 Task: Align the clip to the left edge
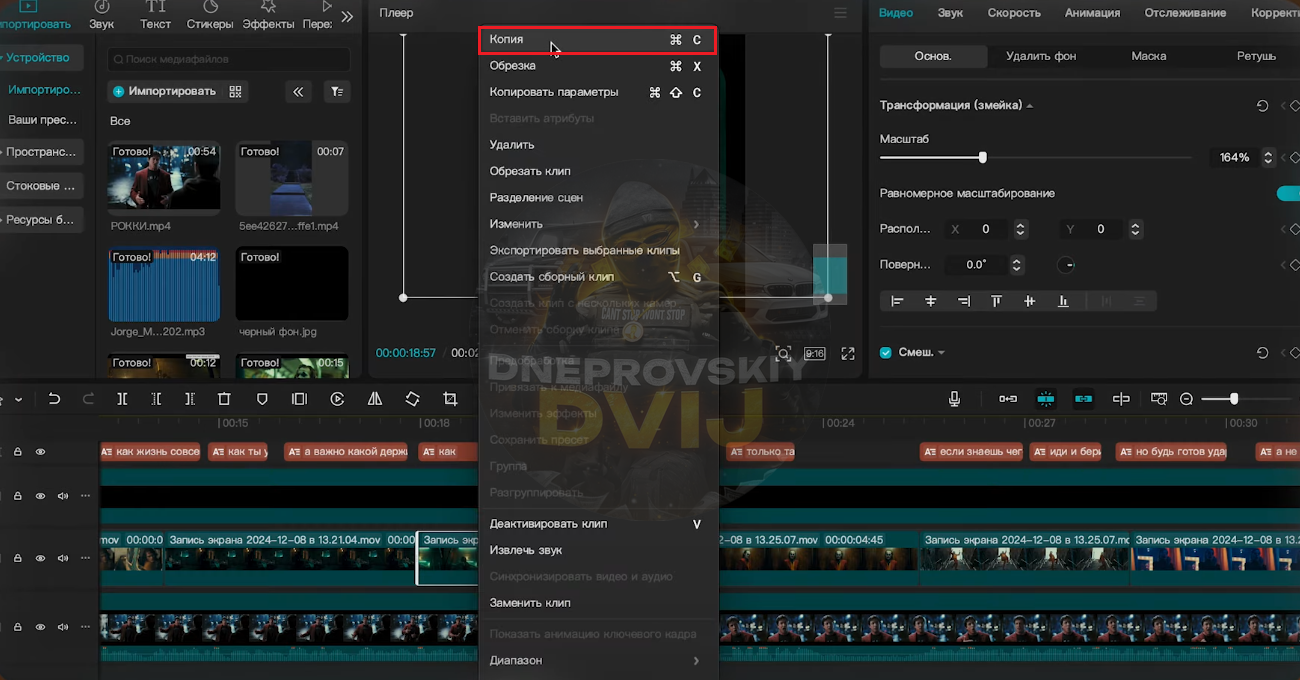point(897,301)
